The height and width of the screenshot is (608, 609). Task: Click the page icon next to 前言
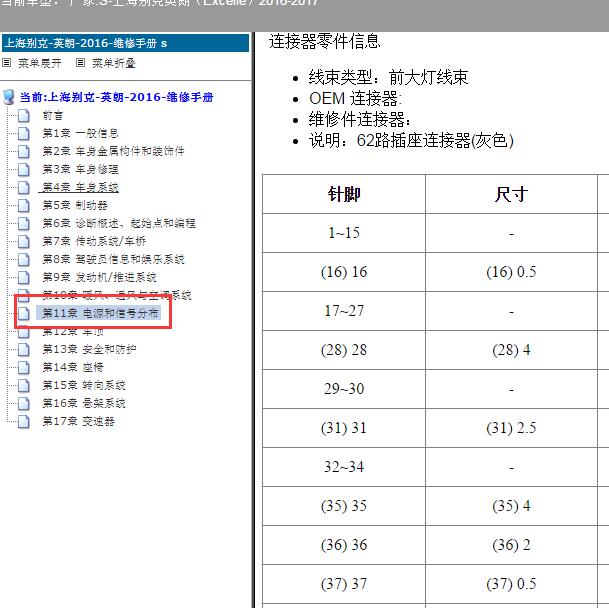[x=24, y=115]
